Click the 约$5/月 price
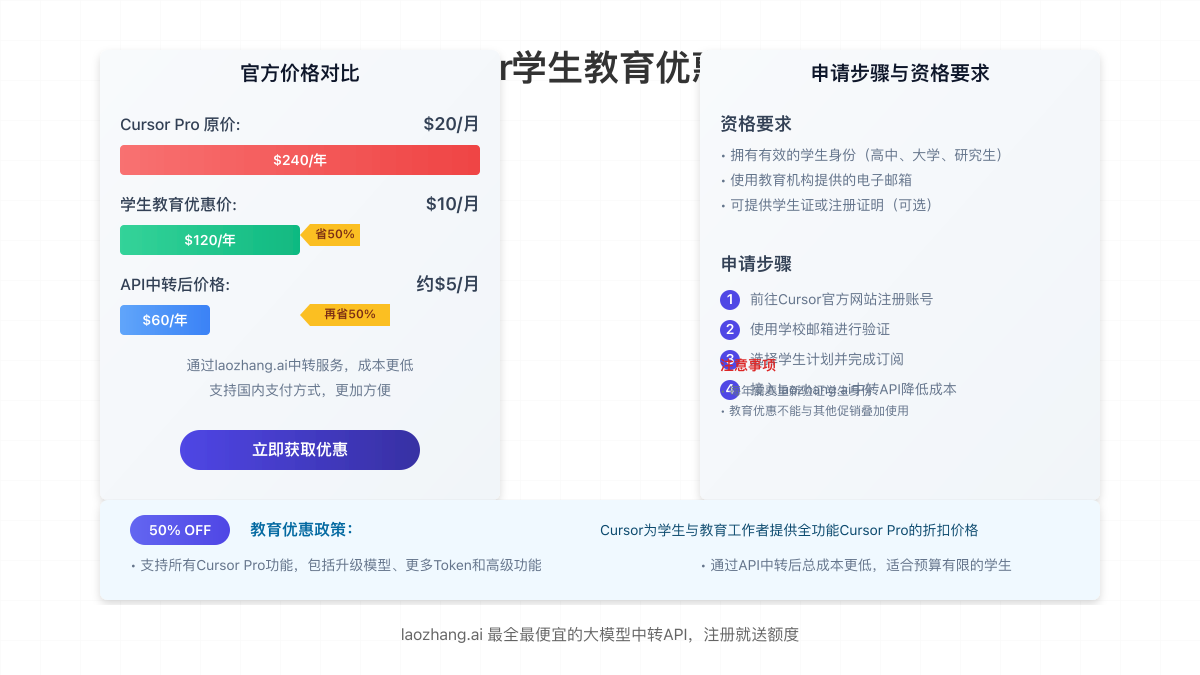This screenshot has width=1200, height=675. click(x=448, y=284)
